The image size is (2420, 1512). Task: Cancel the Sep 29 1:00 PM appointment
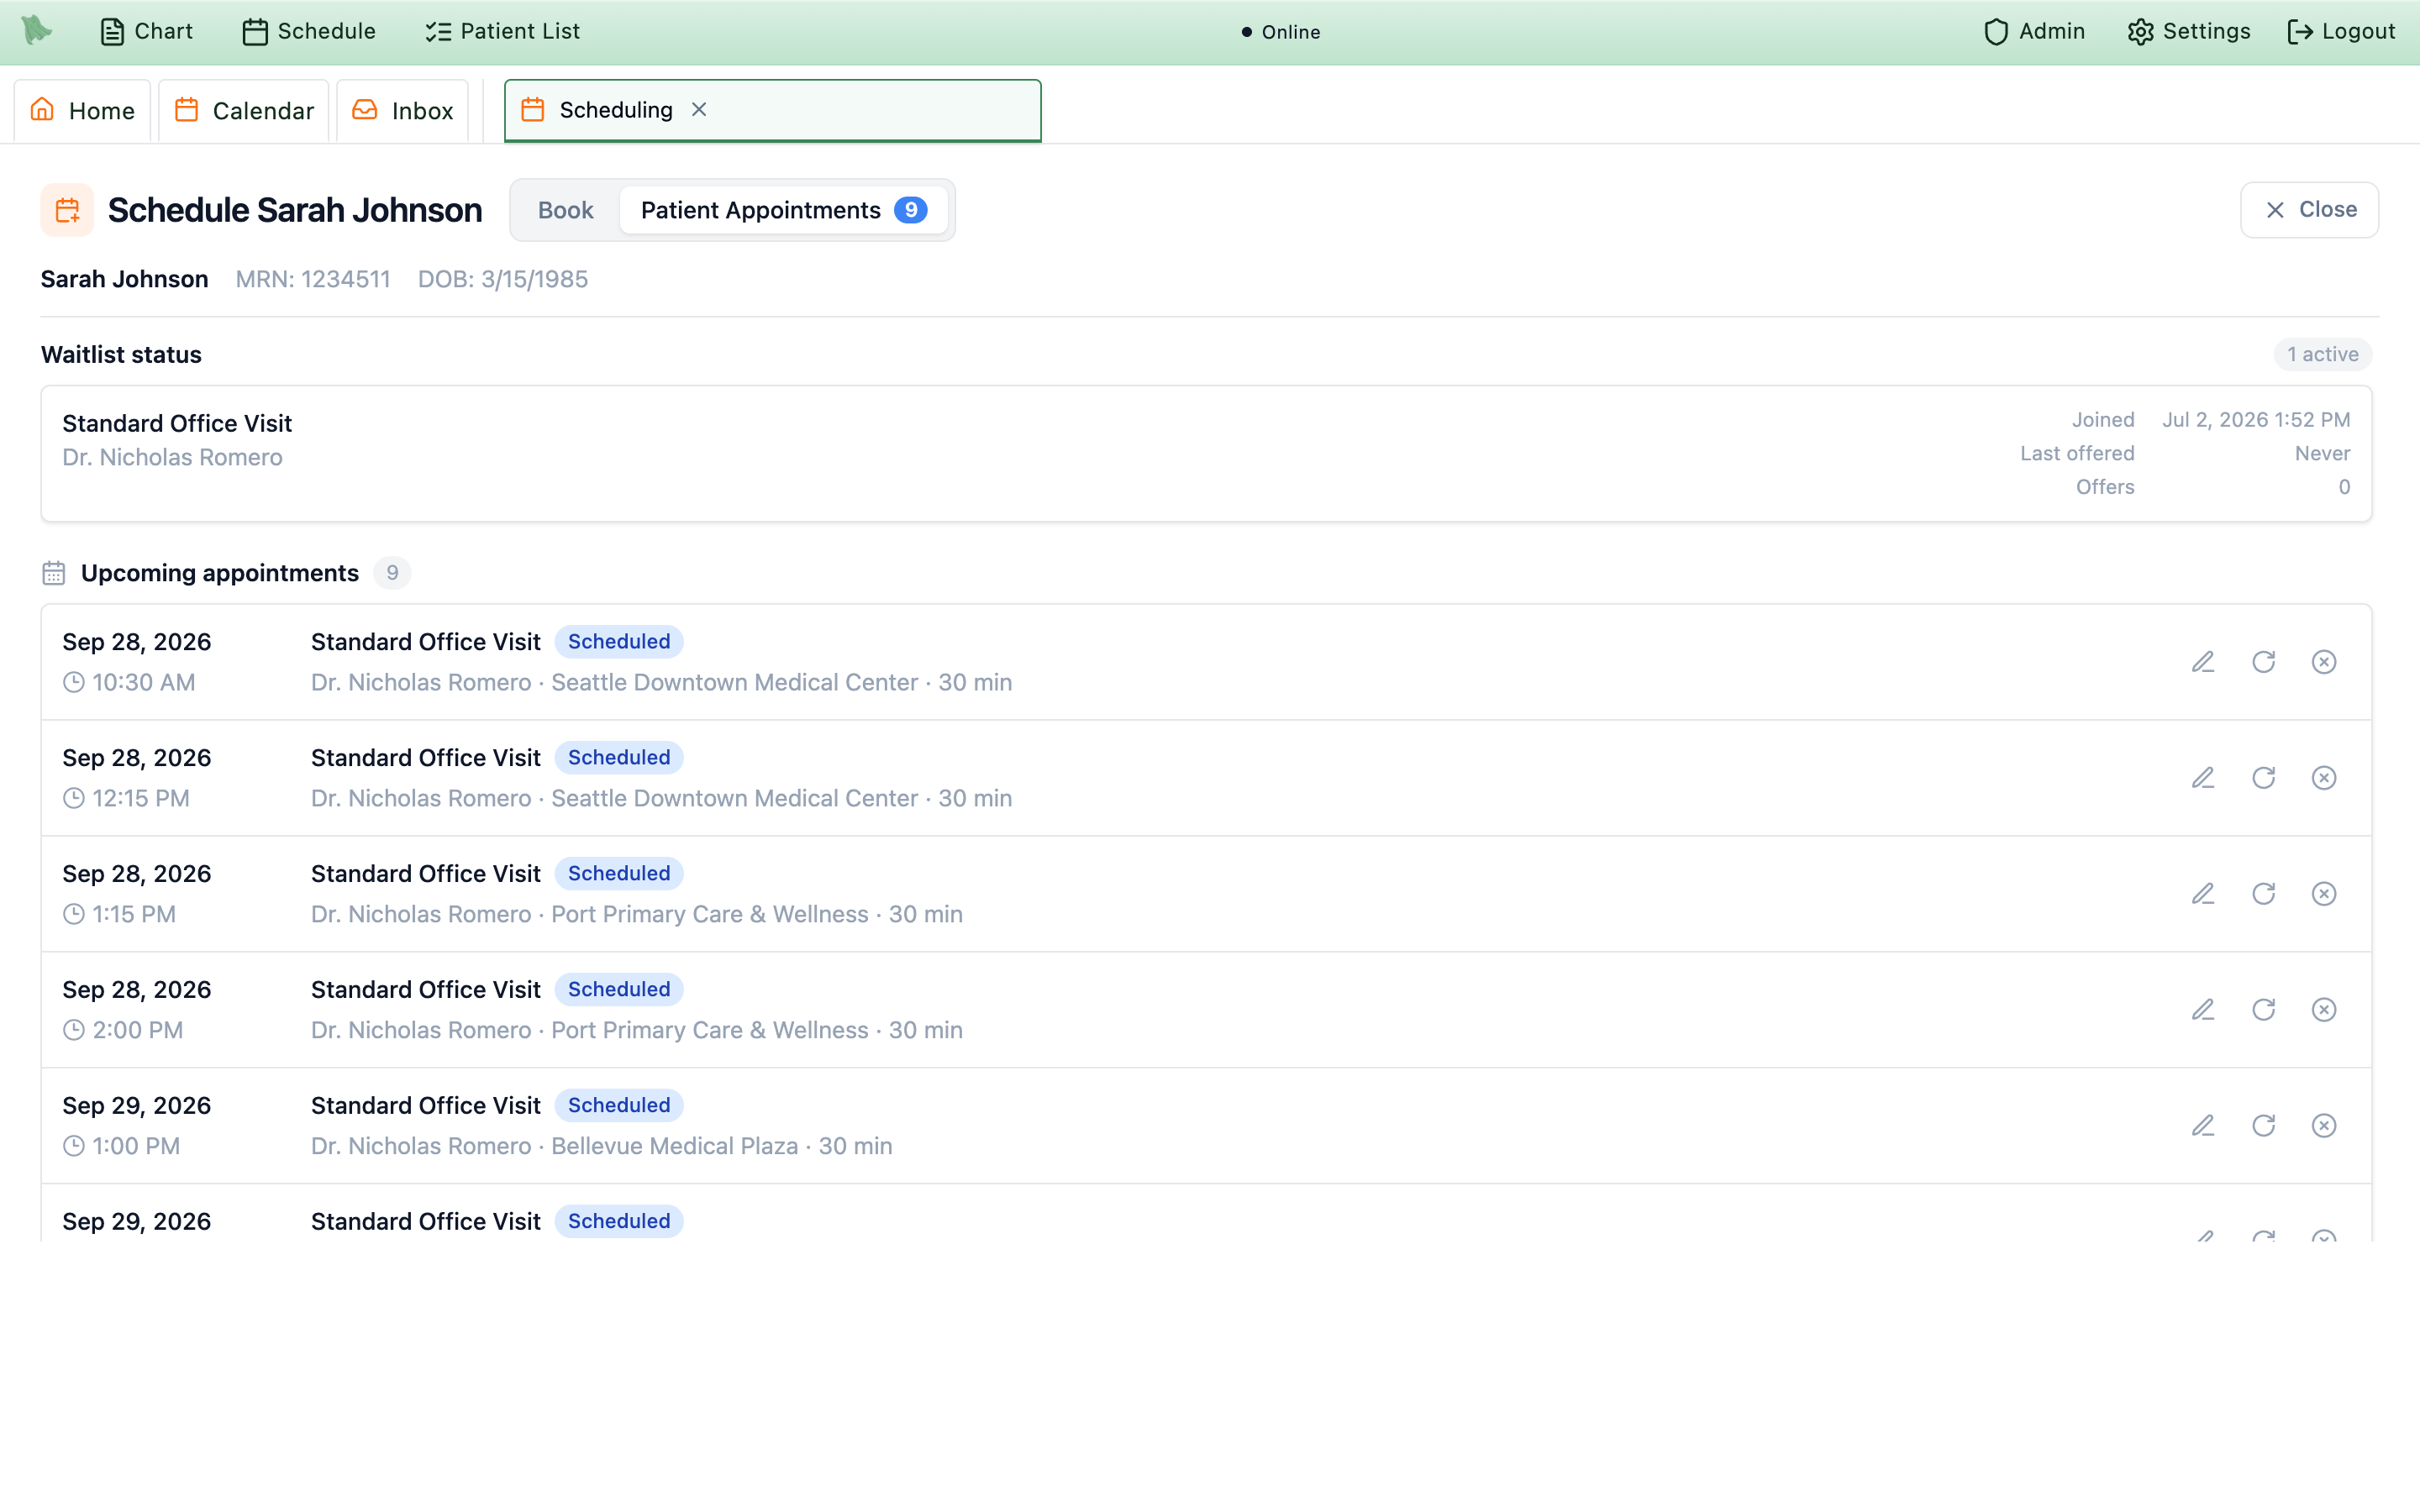[2324, 1126]
